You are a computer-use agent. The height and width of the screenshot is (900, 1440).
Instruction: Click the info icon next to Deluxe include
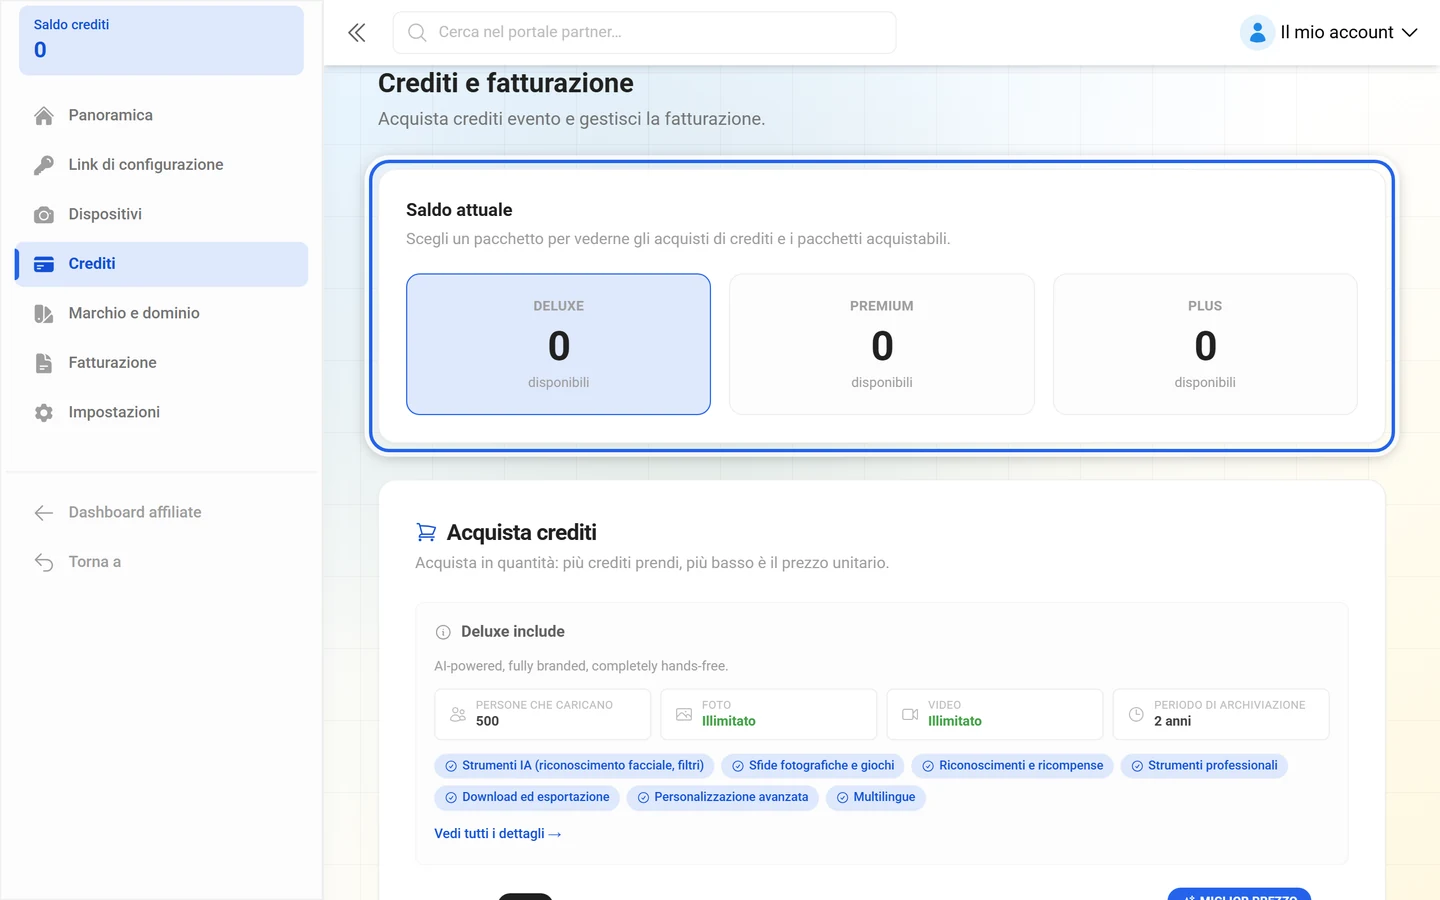tap(443, 632)
